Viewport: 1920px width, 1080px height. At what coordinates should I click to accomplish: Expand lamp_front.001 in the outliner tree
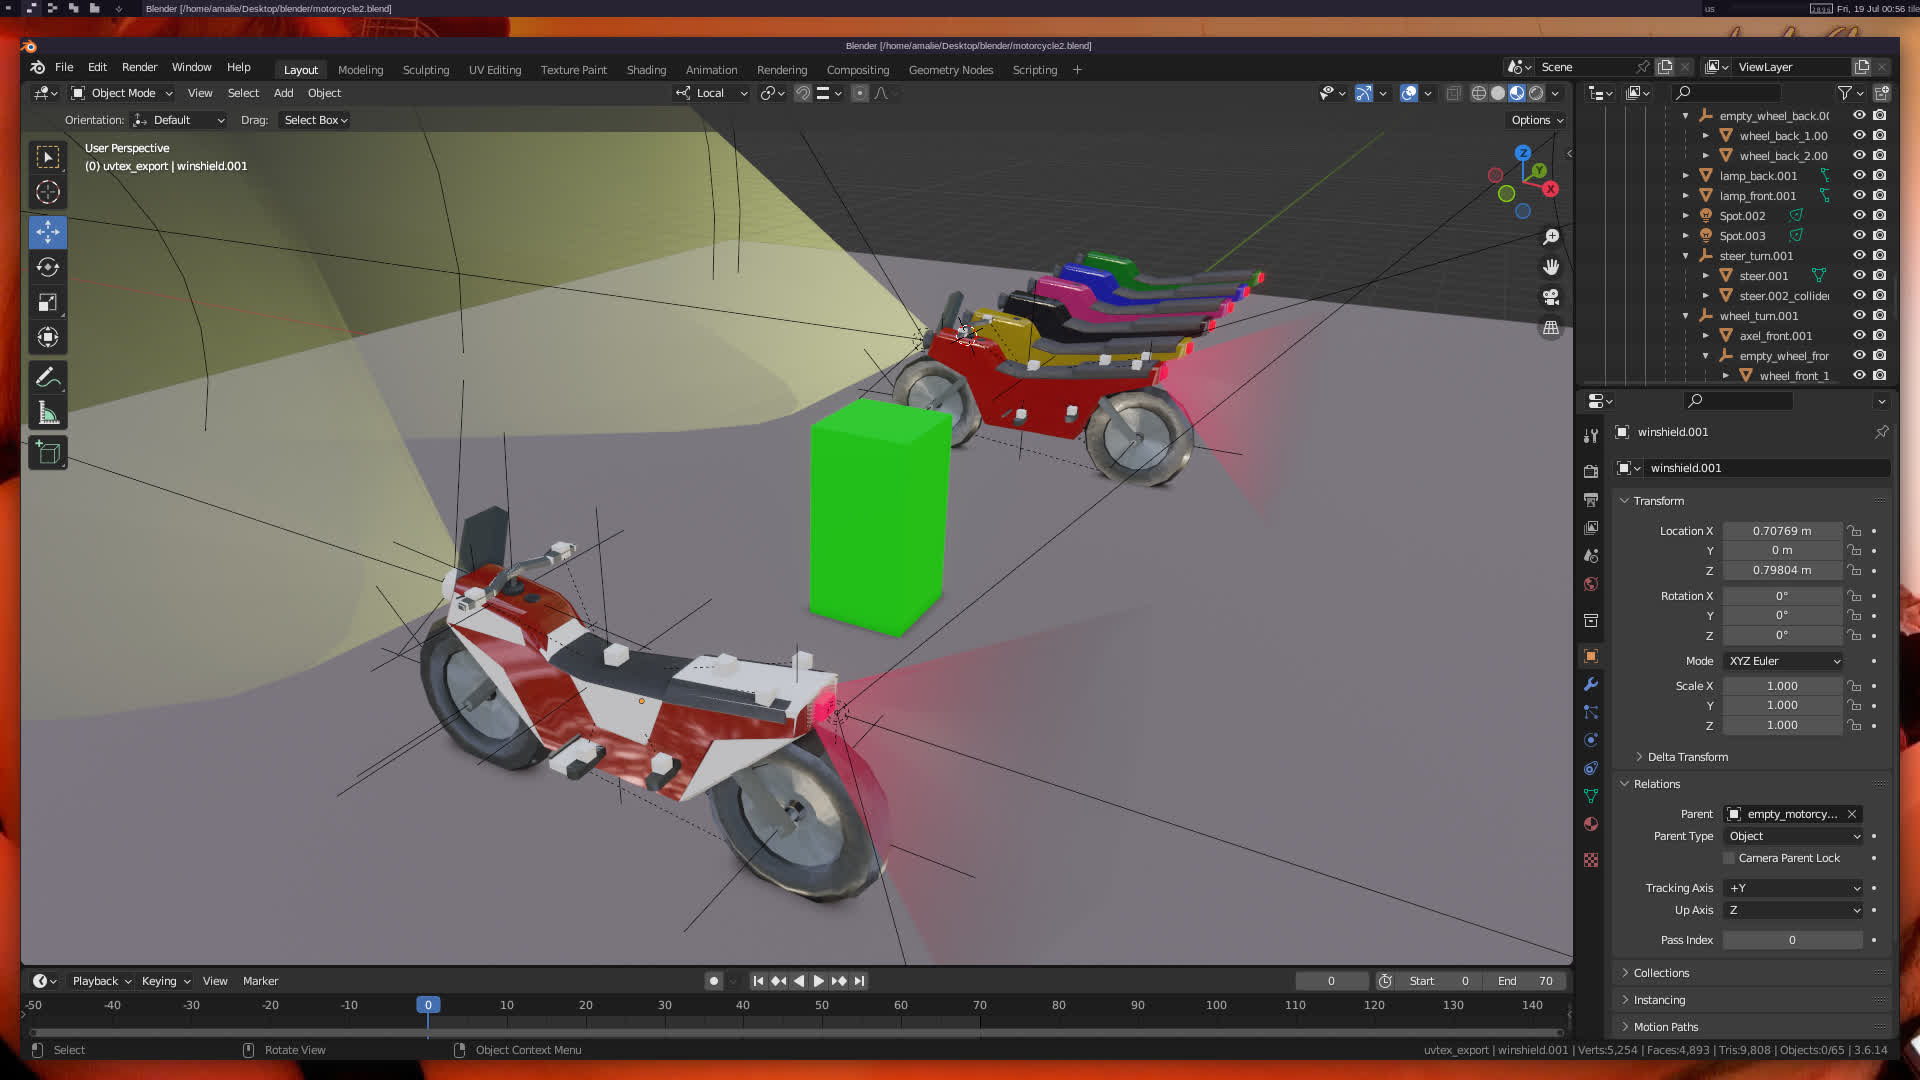tap(1686, 196)
